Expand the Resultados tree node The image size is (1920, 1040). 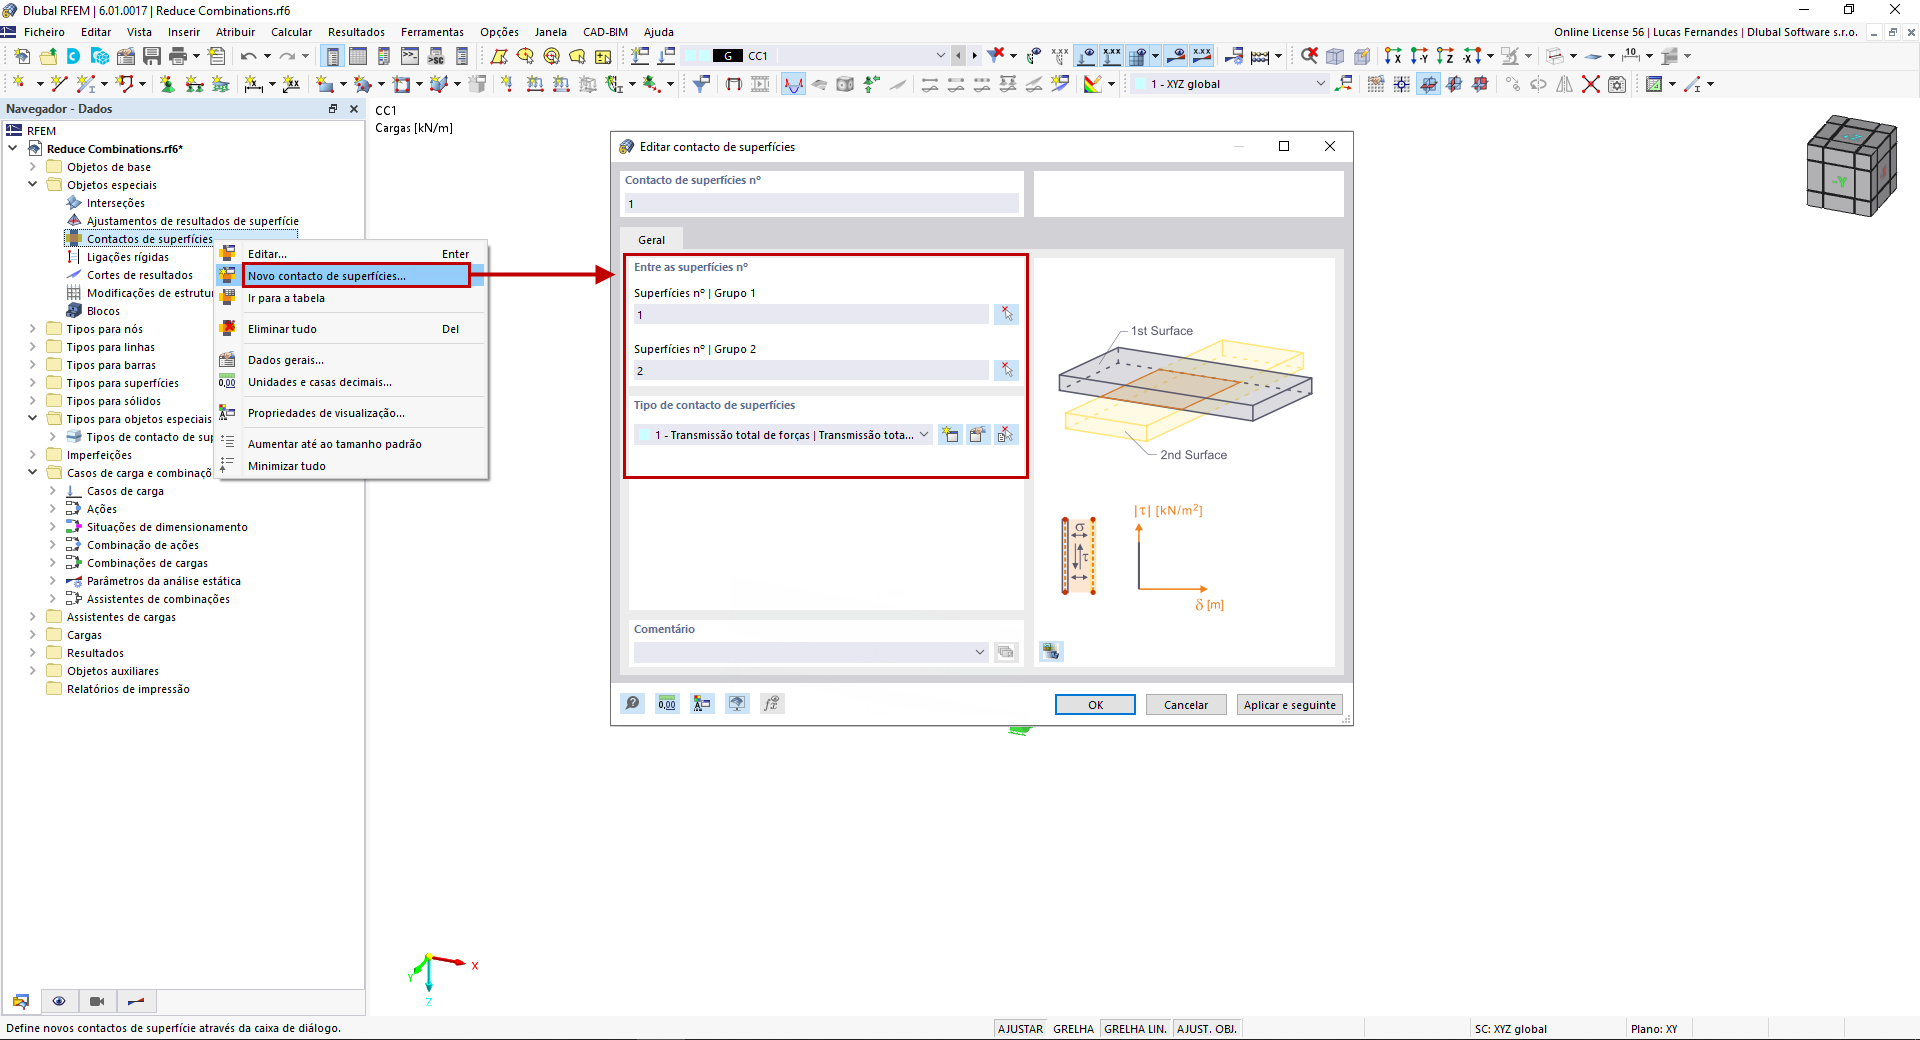tap(33, 653)
